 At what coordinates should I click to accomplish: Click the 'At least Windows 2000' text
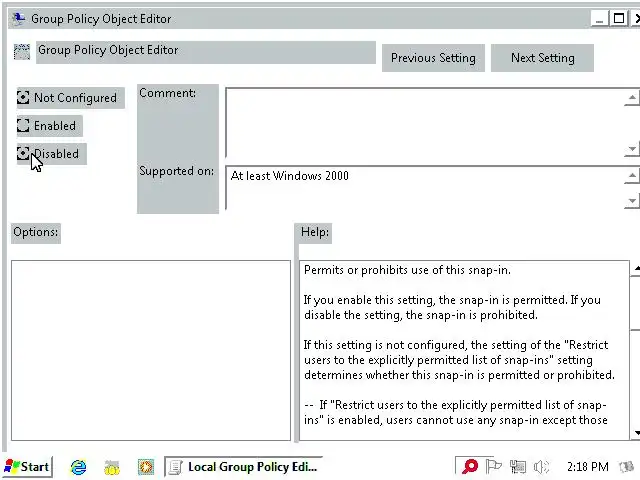pyautogui.click(x=289, y=176)
